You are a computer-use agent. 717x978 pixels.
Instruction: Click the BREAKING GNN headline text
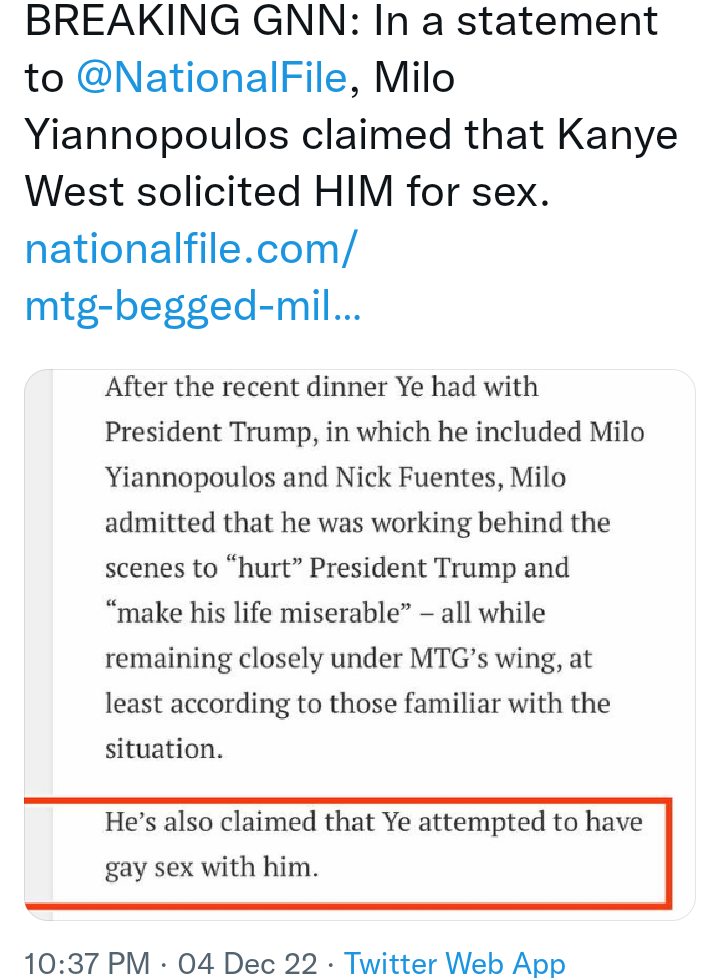point(192,21)
